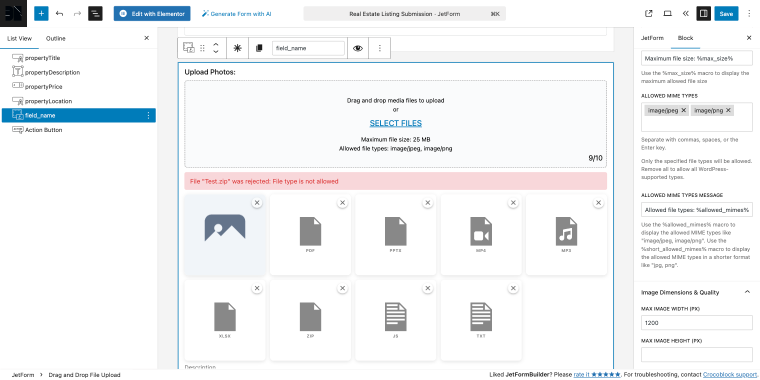760x380 pixels.
Task: Close the settings sidebar
Action: (749, 38)
